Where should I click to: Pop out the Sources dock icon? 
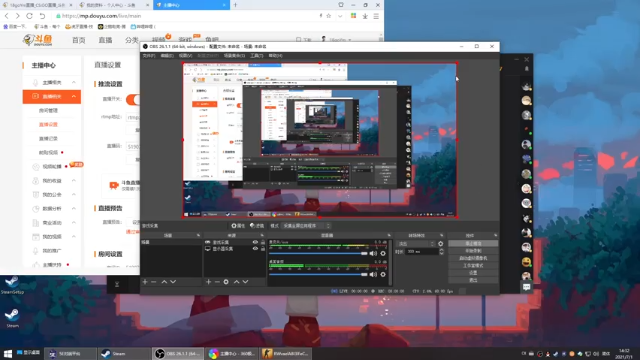262,236
